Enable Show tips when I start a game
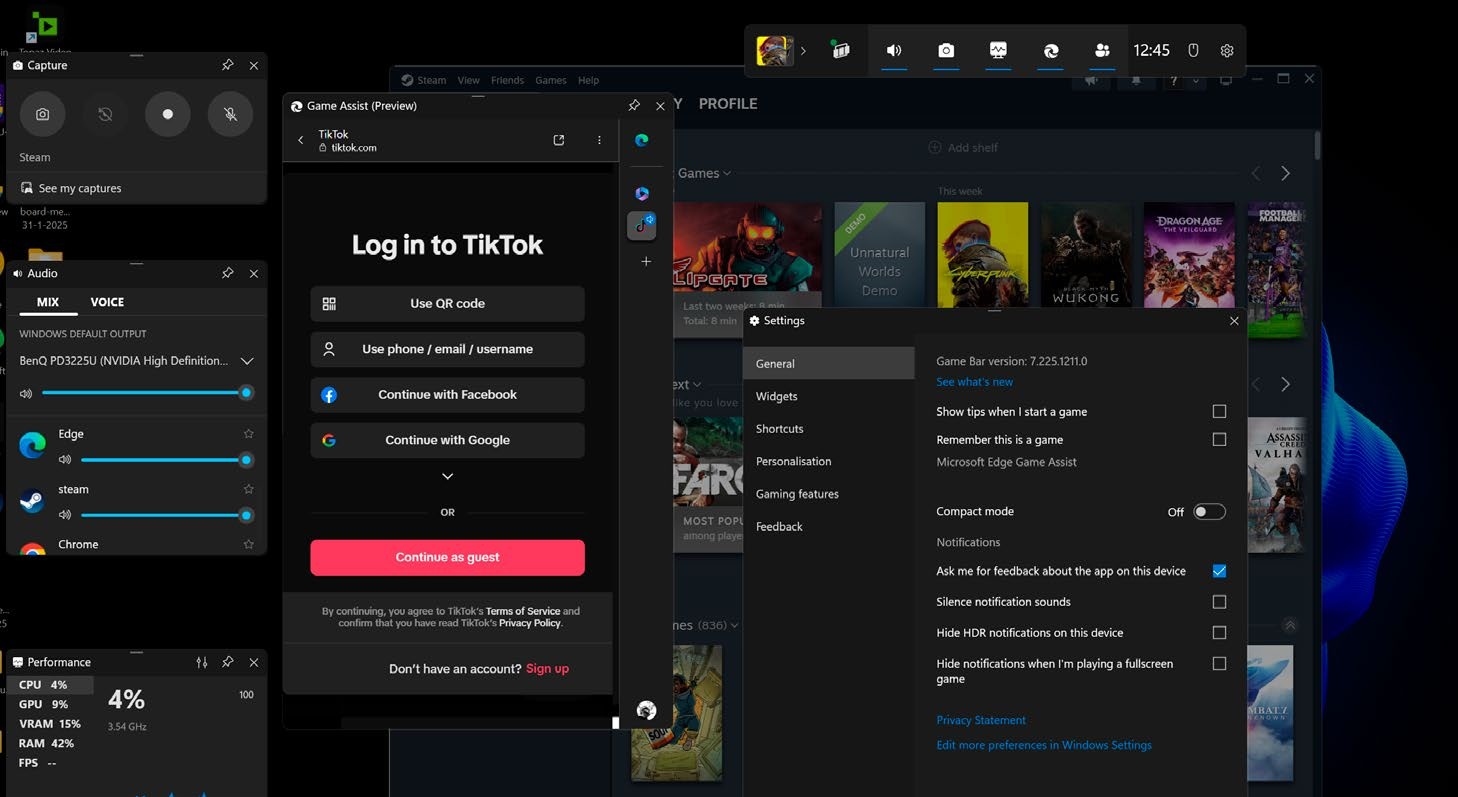 click(1219, 411)
